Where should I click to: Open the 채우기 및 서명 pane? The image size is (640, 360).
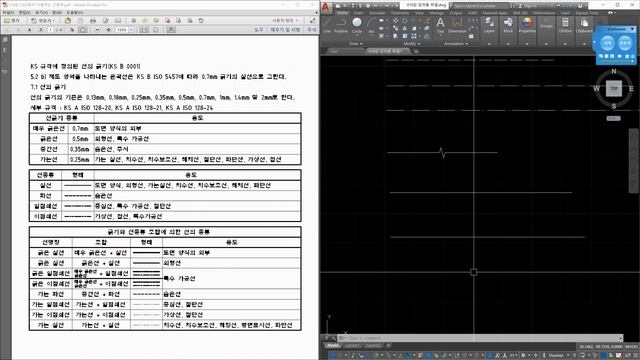285,30
